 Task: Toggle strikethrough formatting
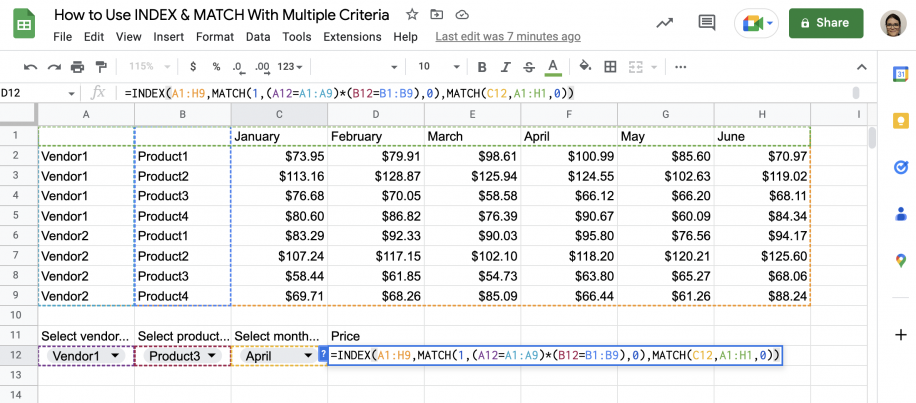pyautogui.click(x=529, y=67)
